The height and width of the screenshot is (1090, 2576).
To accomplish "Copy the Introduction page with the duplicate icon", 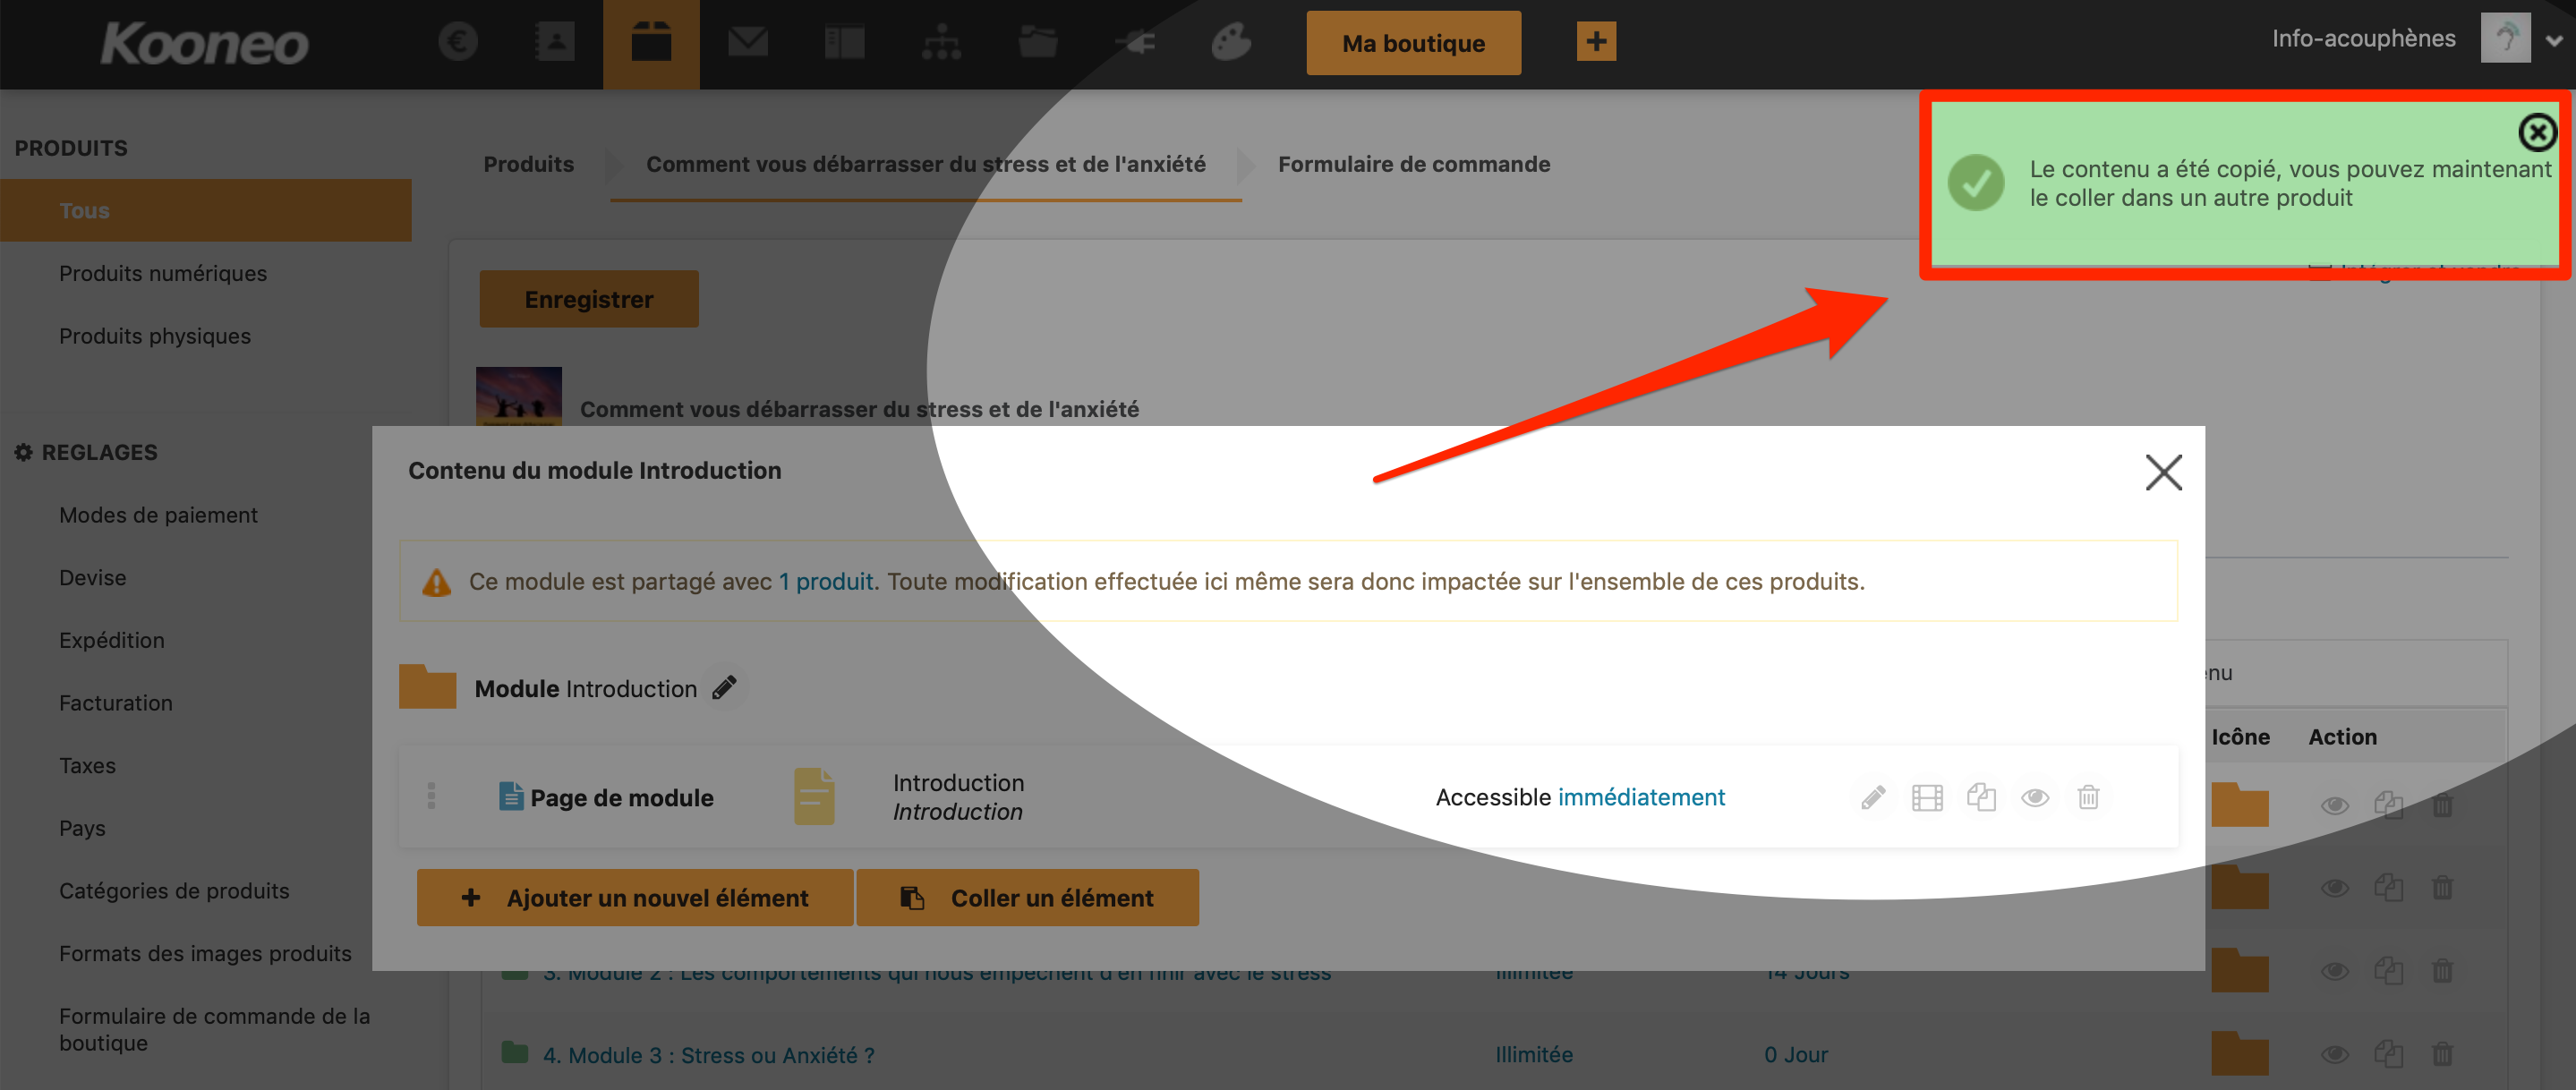I will 1980,797.
